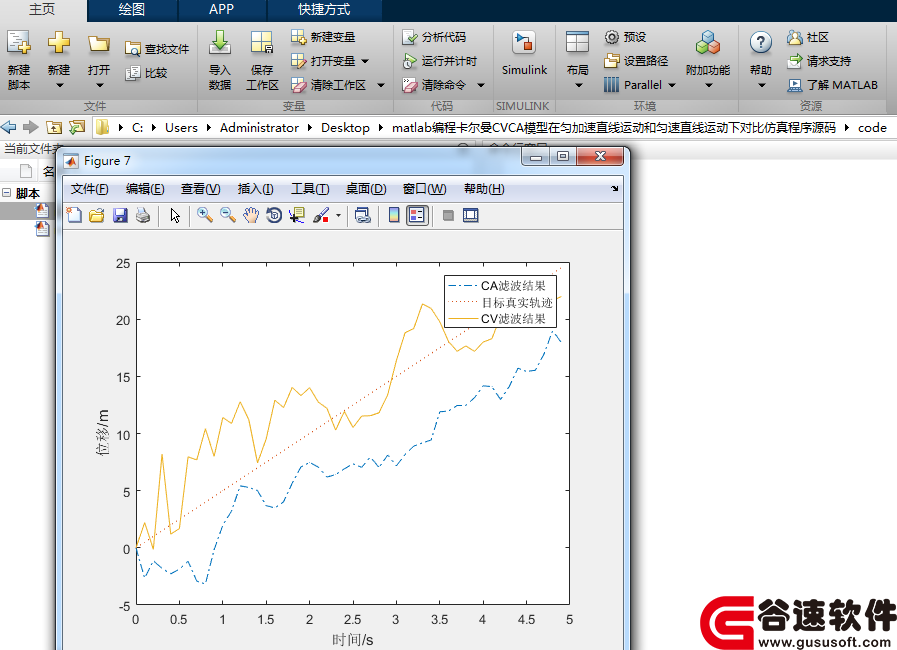Switch to the 主页 (Home) tab
Viewport: 897px width, 650px height.
tap(42, 10)
